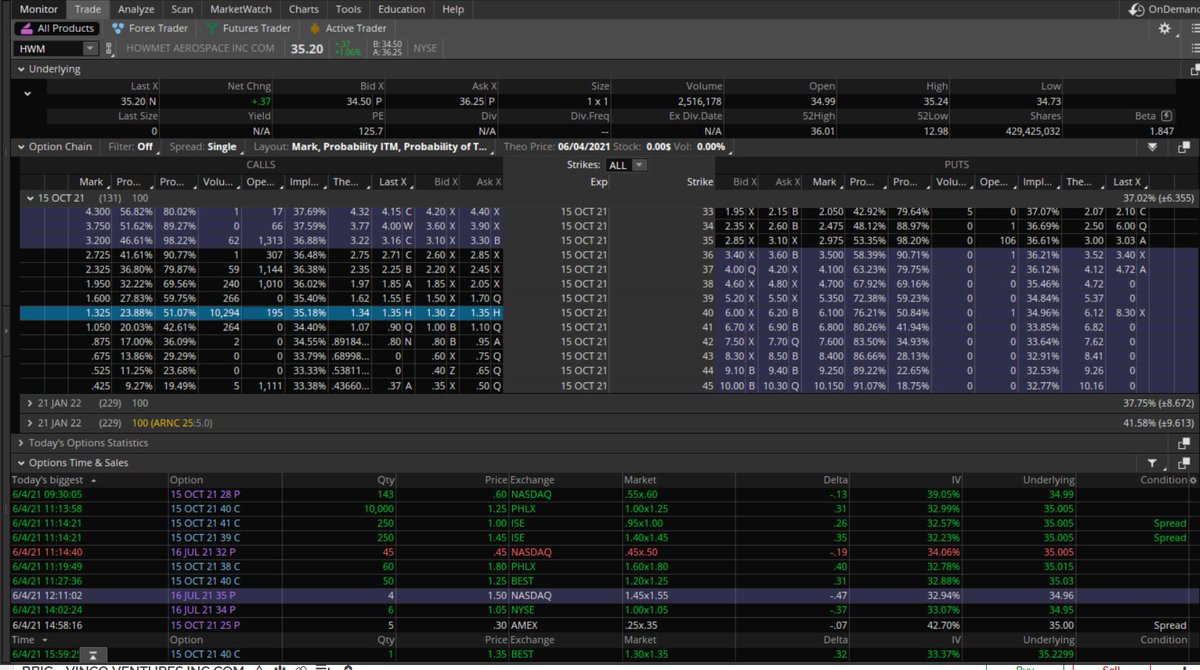The image size is (1200, 670).
Task: Collapse the Option Chain section
Action: 21,147
